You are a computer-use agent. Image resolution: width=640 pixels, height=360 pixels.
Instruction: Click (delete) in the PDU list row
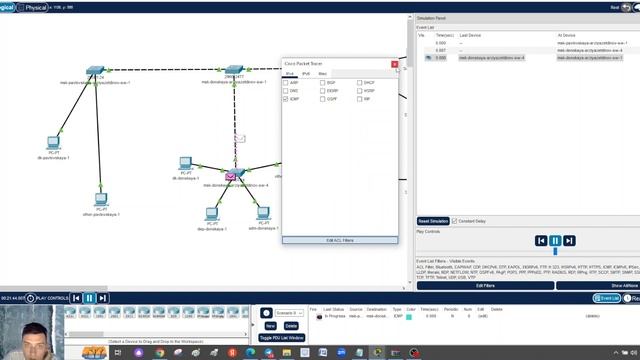click(x=592, y=316)
